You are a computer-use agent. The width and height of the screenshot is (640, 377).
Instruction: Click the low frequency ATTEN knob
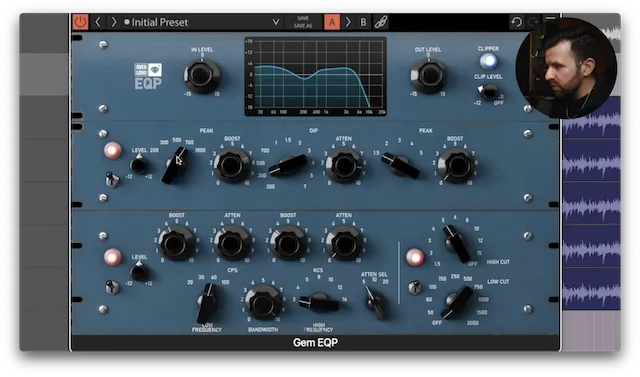[x=231, y=244]
